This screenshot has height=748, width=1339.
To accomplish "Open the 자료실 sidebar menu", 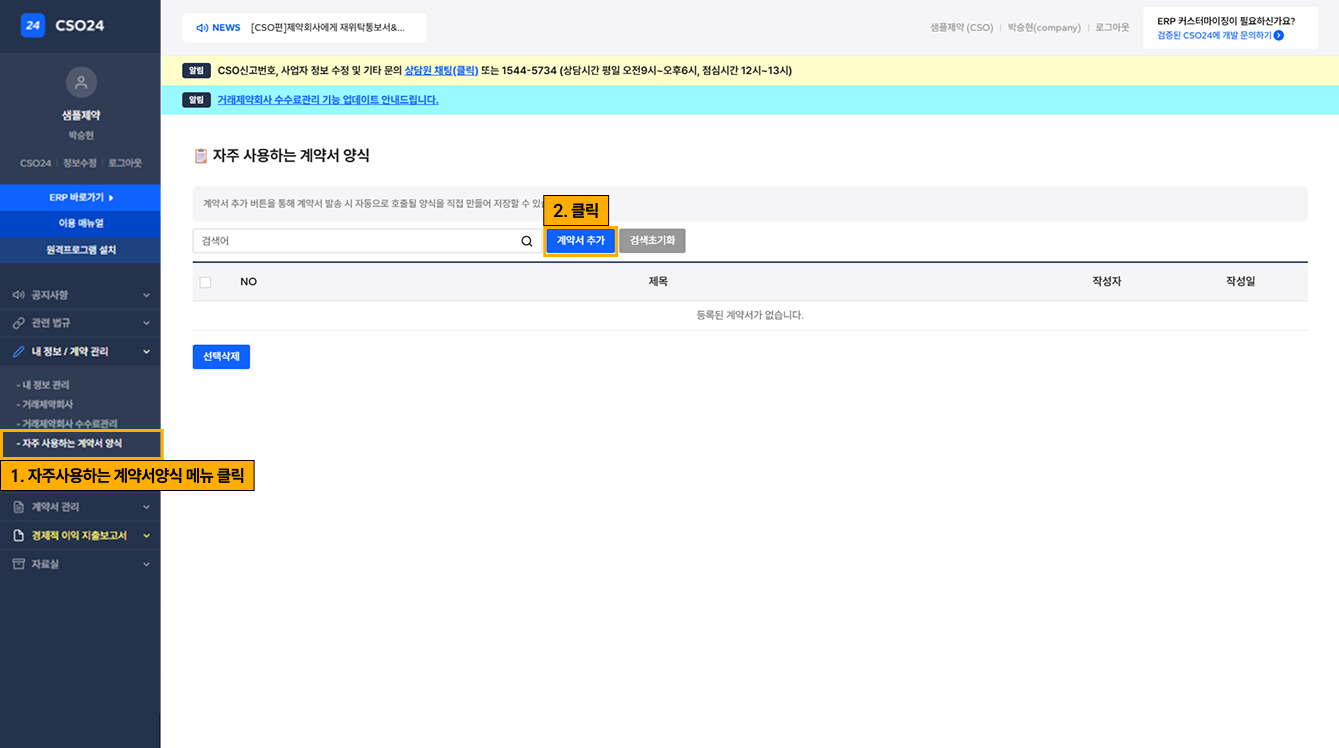I will coord(80,564).
